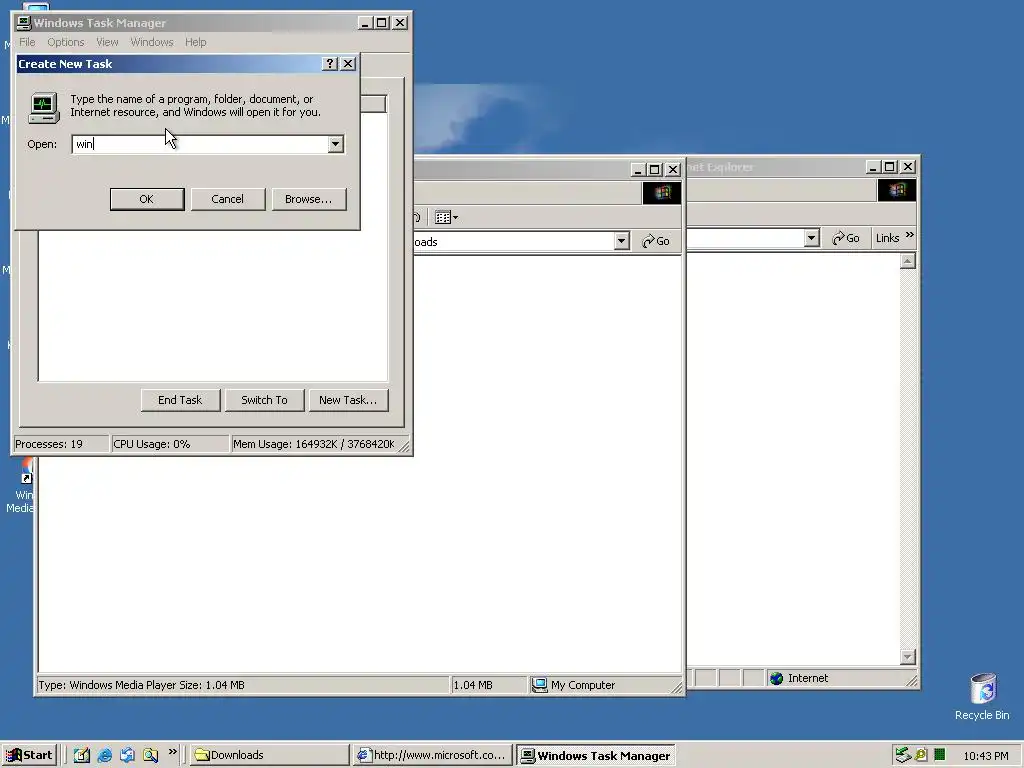Switch to Downloads taskbar button
Image resolution: width=1024 pixels, height=768 pixels.
(270, 756)
